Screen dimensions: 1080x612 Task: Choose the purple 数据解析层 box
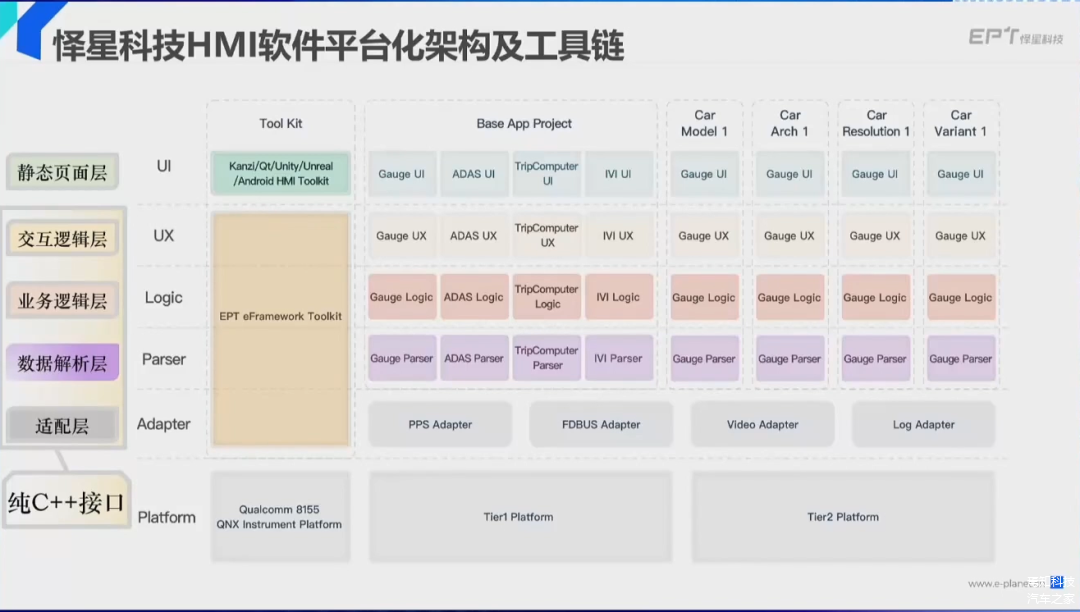(62, 363)
